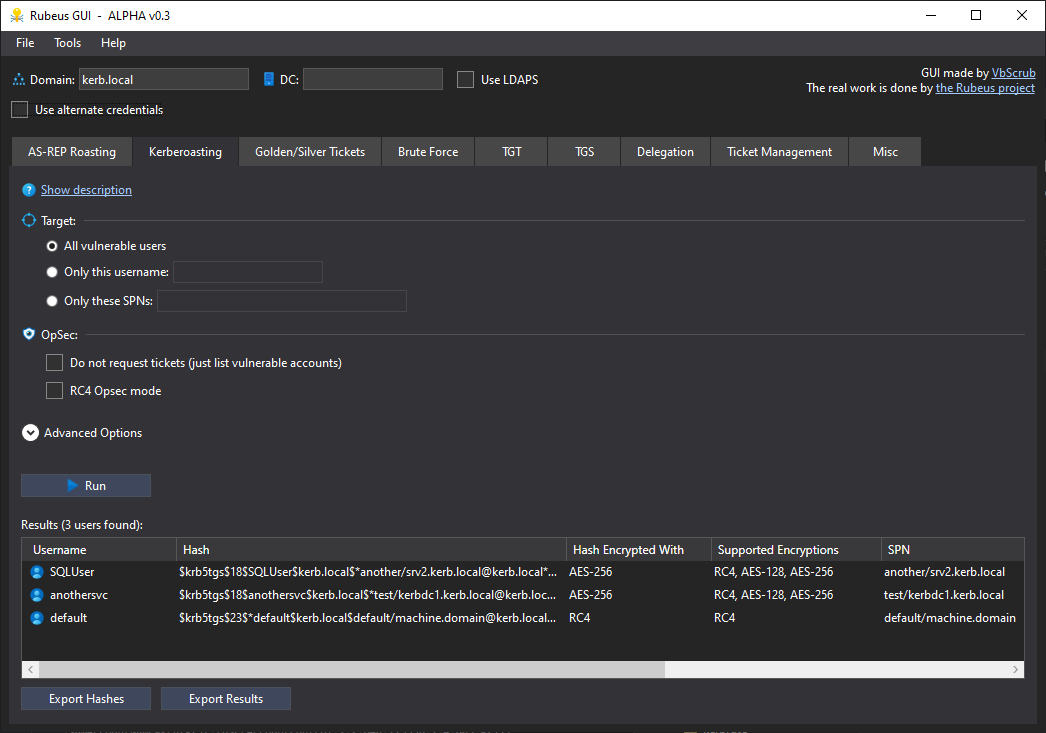Click Export Hashes button
This screenshot has height=733, width=1046.
(x=86, y=698)
